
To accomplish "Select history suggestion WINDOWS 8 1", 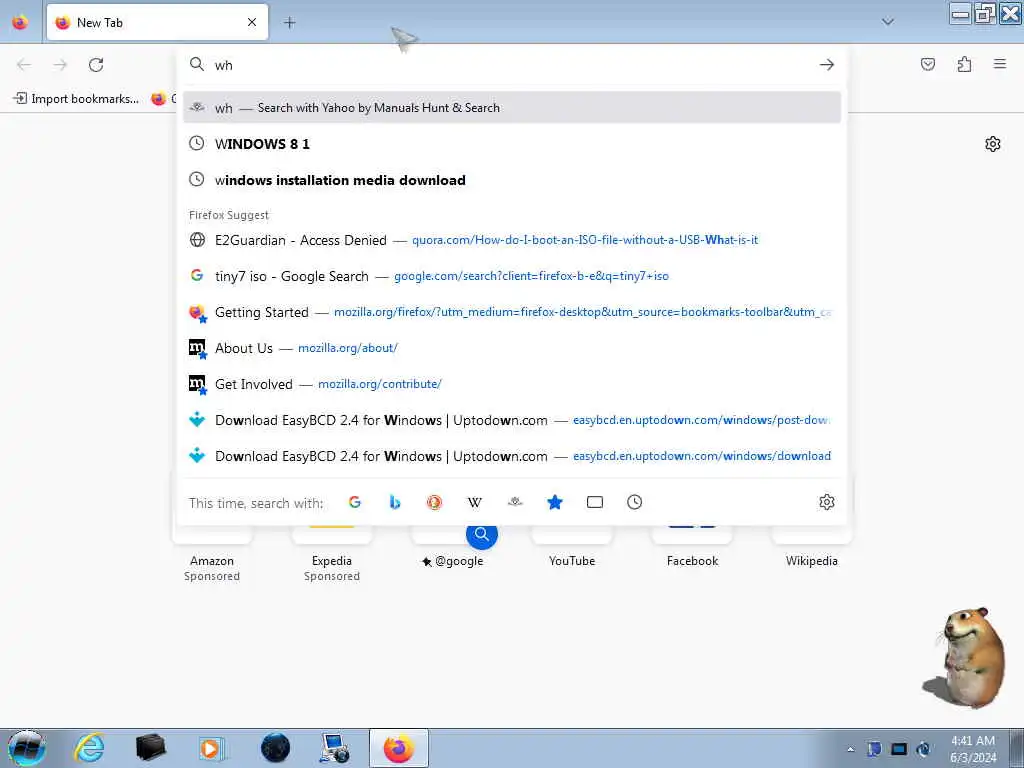I will [512, 144].
